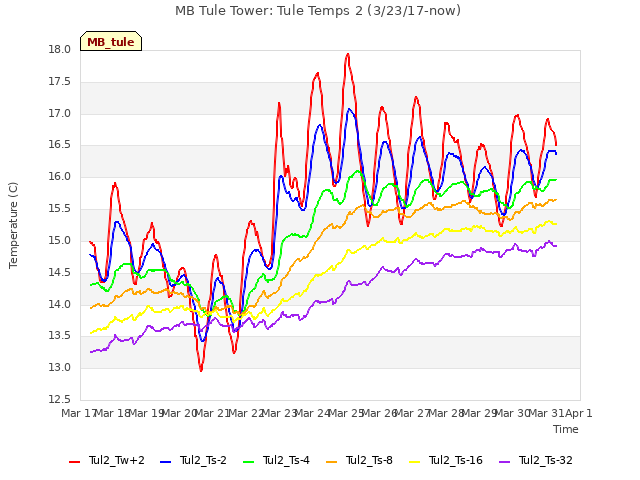Click the Mar 28 x-axis label
640x480 pixels.
[x=446, y=413]
